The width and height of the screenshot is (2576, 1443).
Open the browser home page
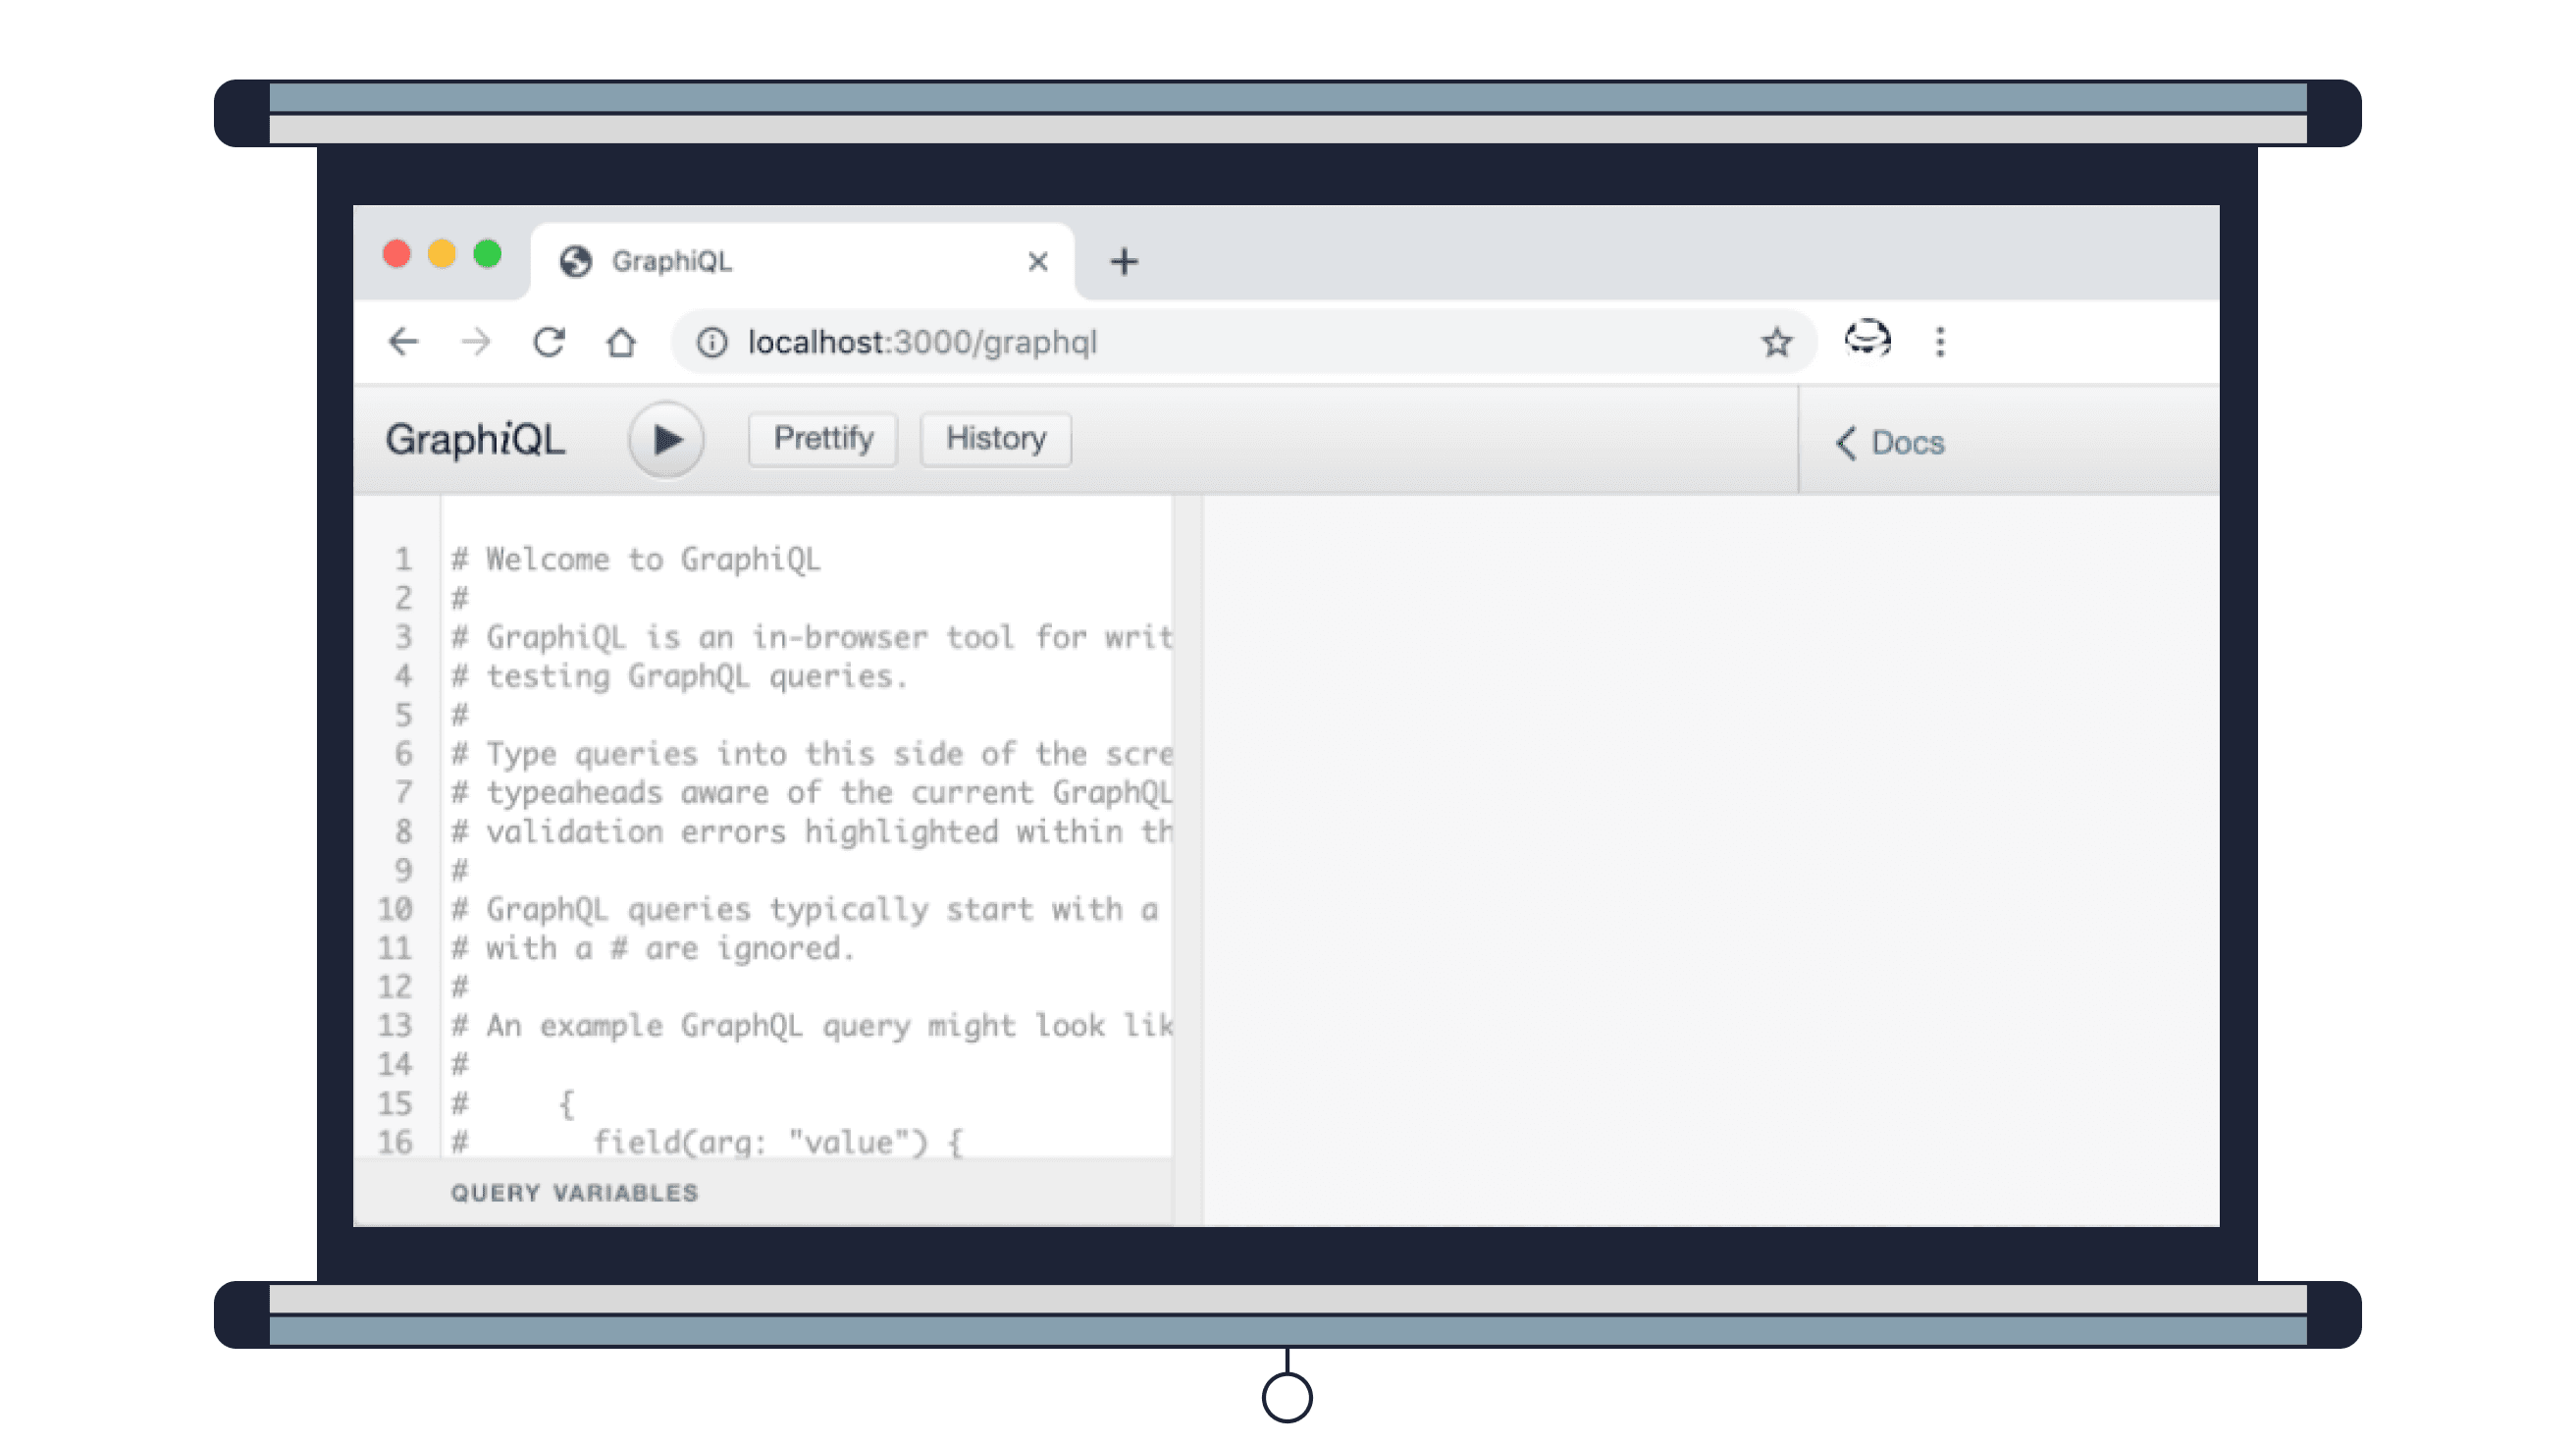(x=621, y=342)
